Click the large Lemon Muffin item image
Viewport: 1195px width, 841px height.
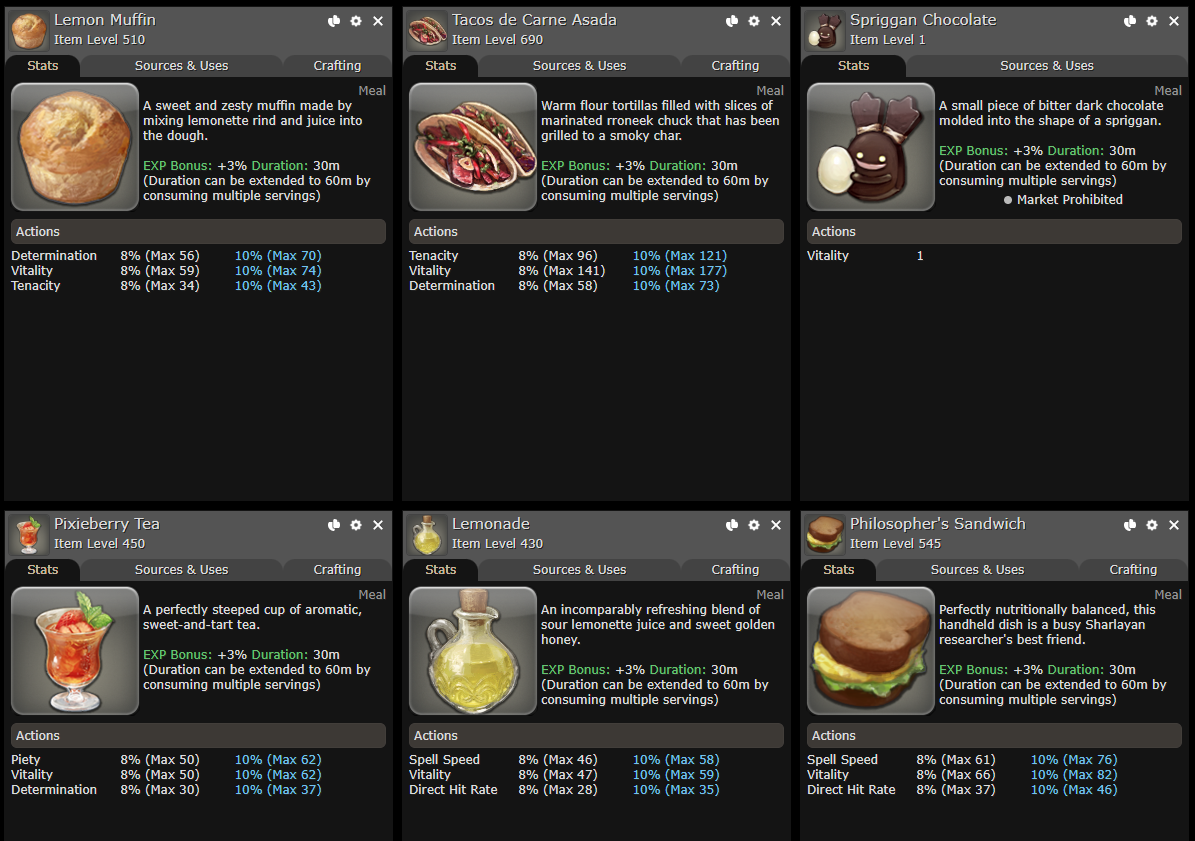point(75,146)
